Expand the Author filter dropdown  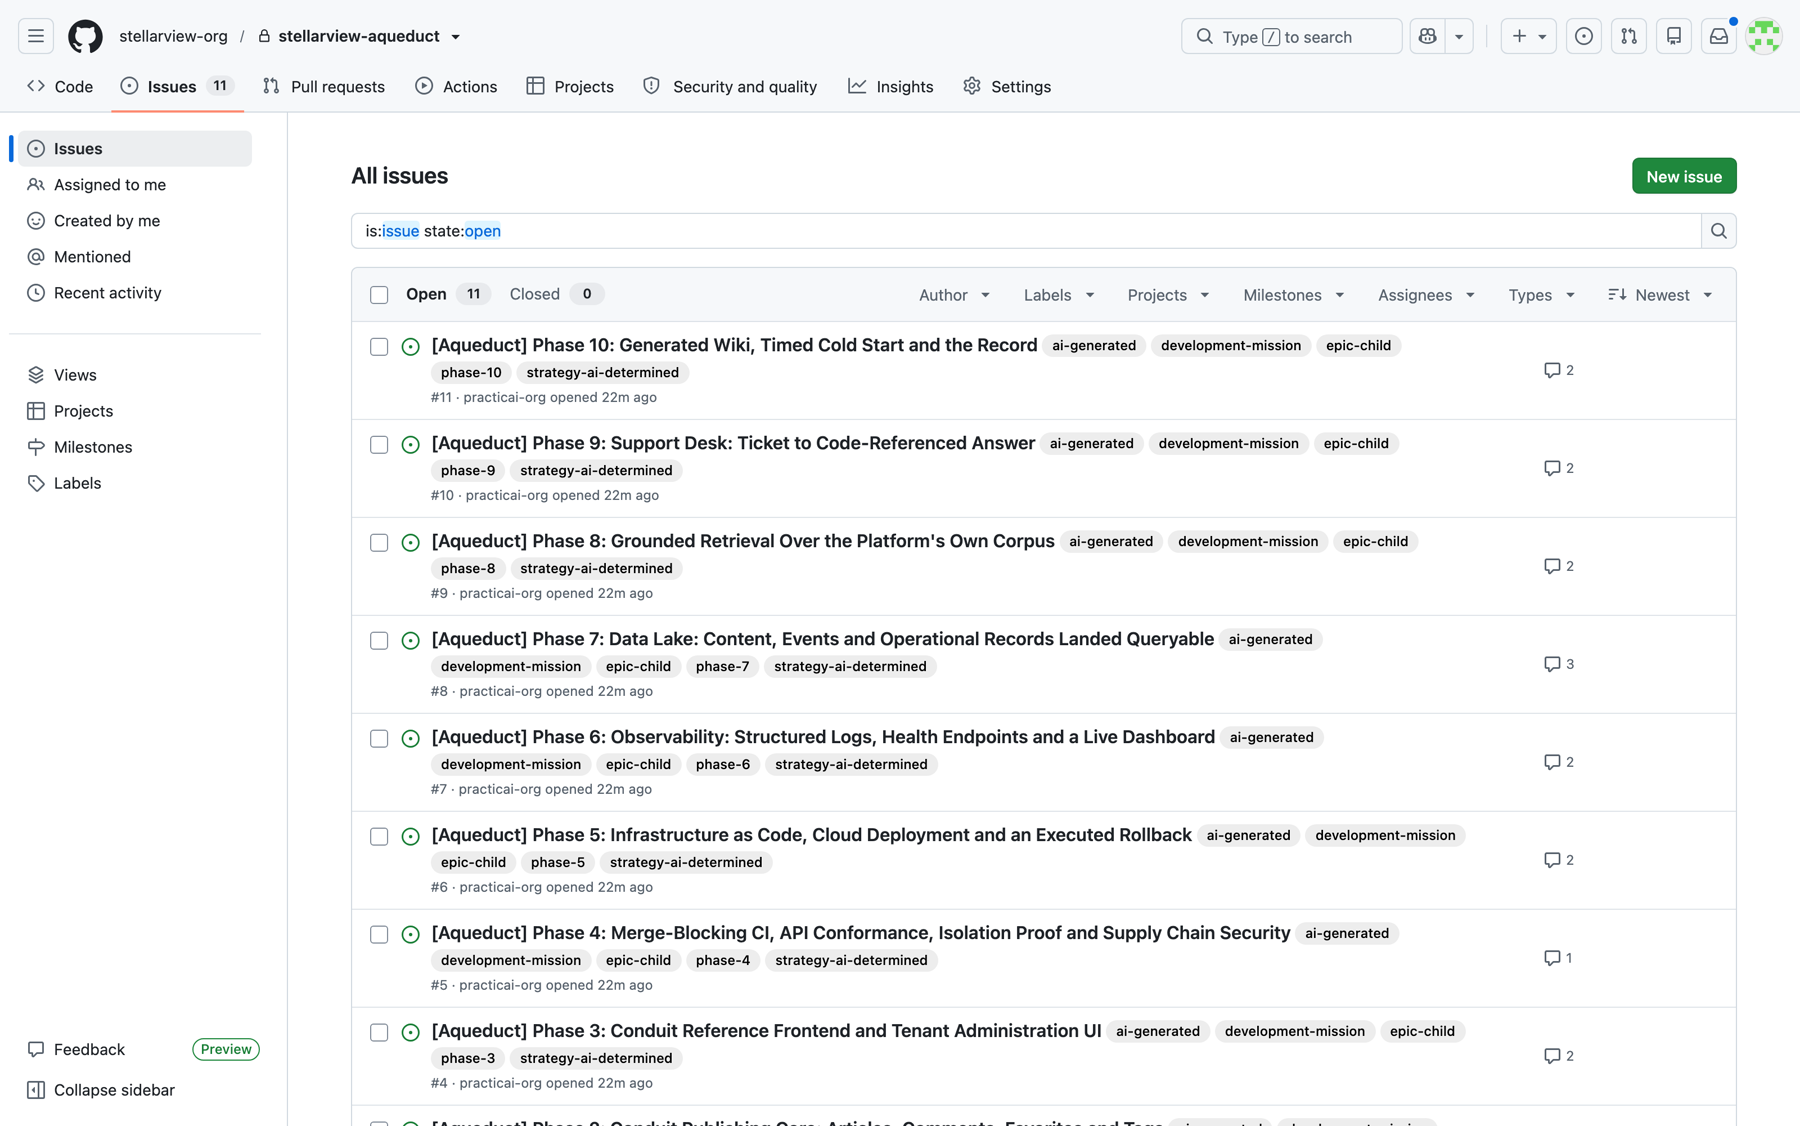click(x=954, y=295)
